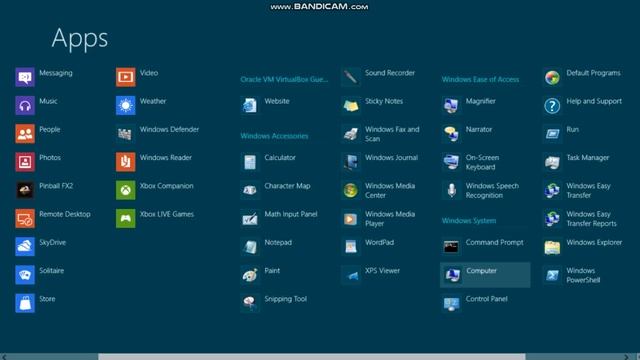Open the VirtualBox Website icon

pyautogui.click(x=250, y=105)
